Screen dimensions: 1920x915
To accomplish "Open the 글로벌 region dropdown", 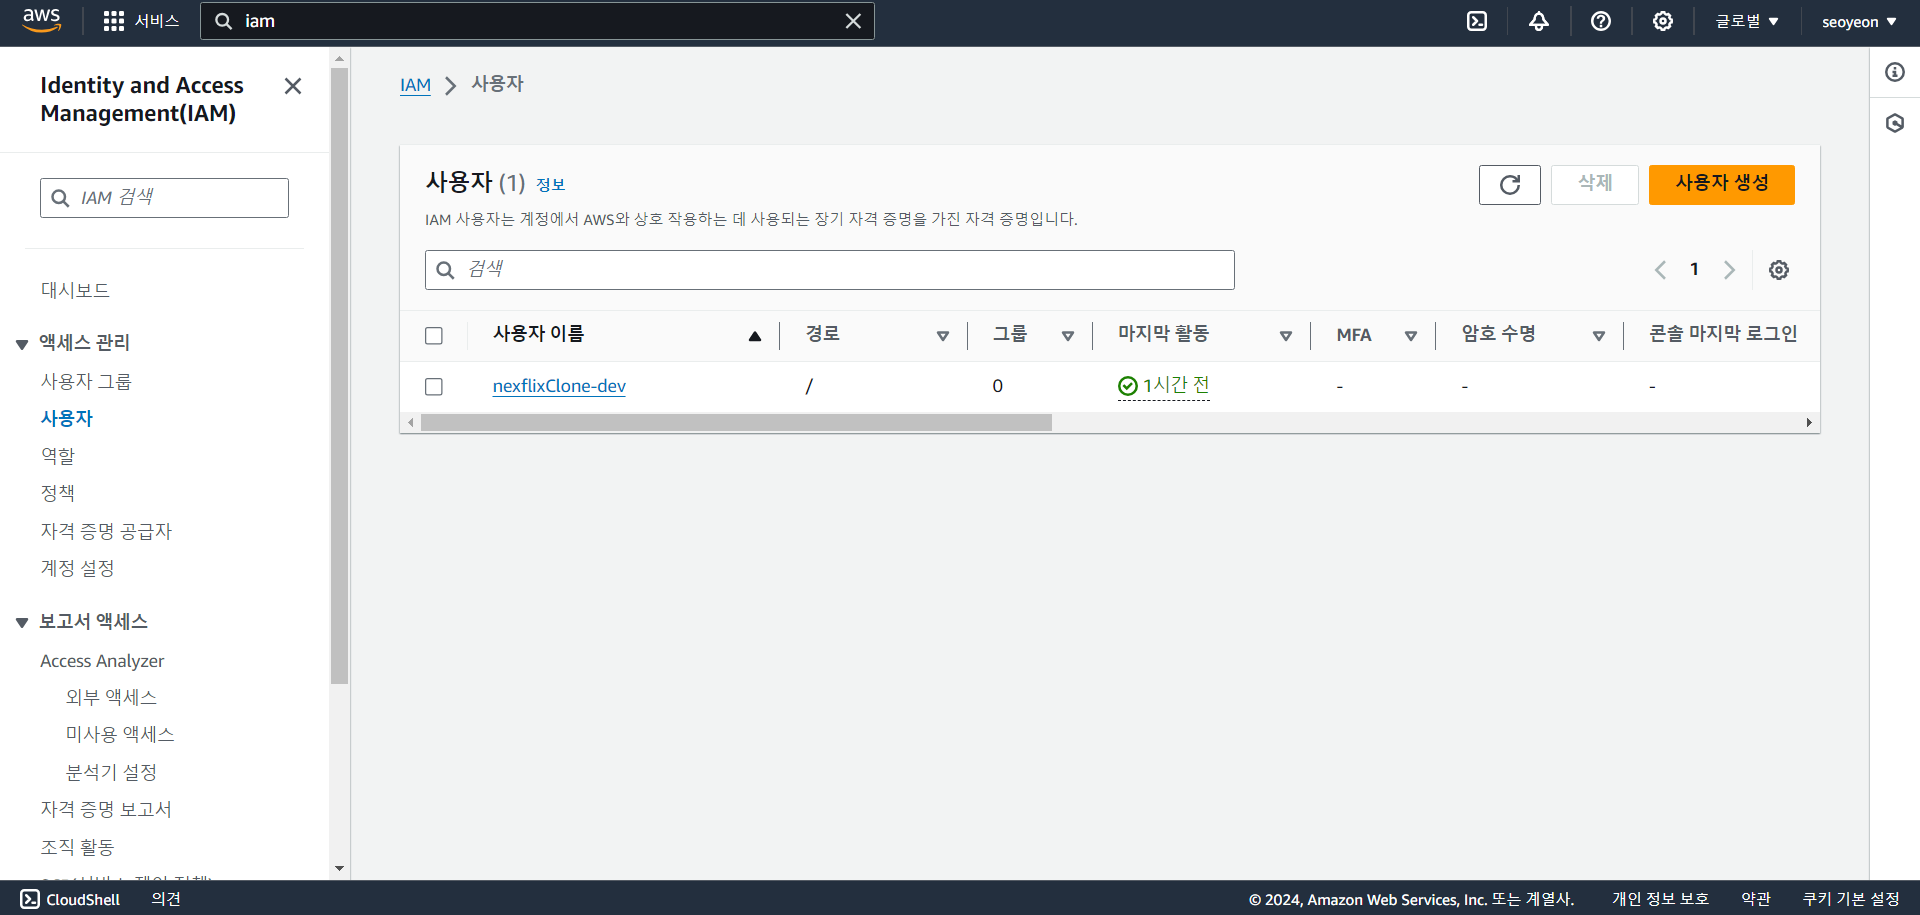I will click(x=1747, y=21).
